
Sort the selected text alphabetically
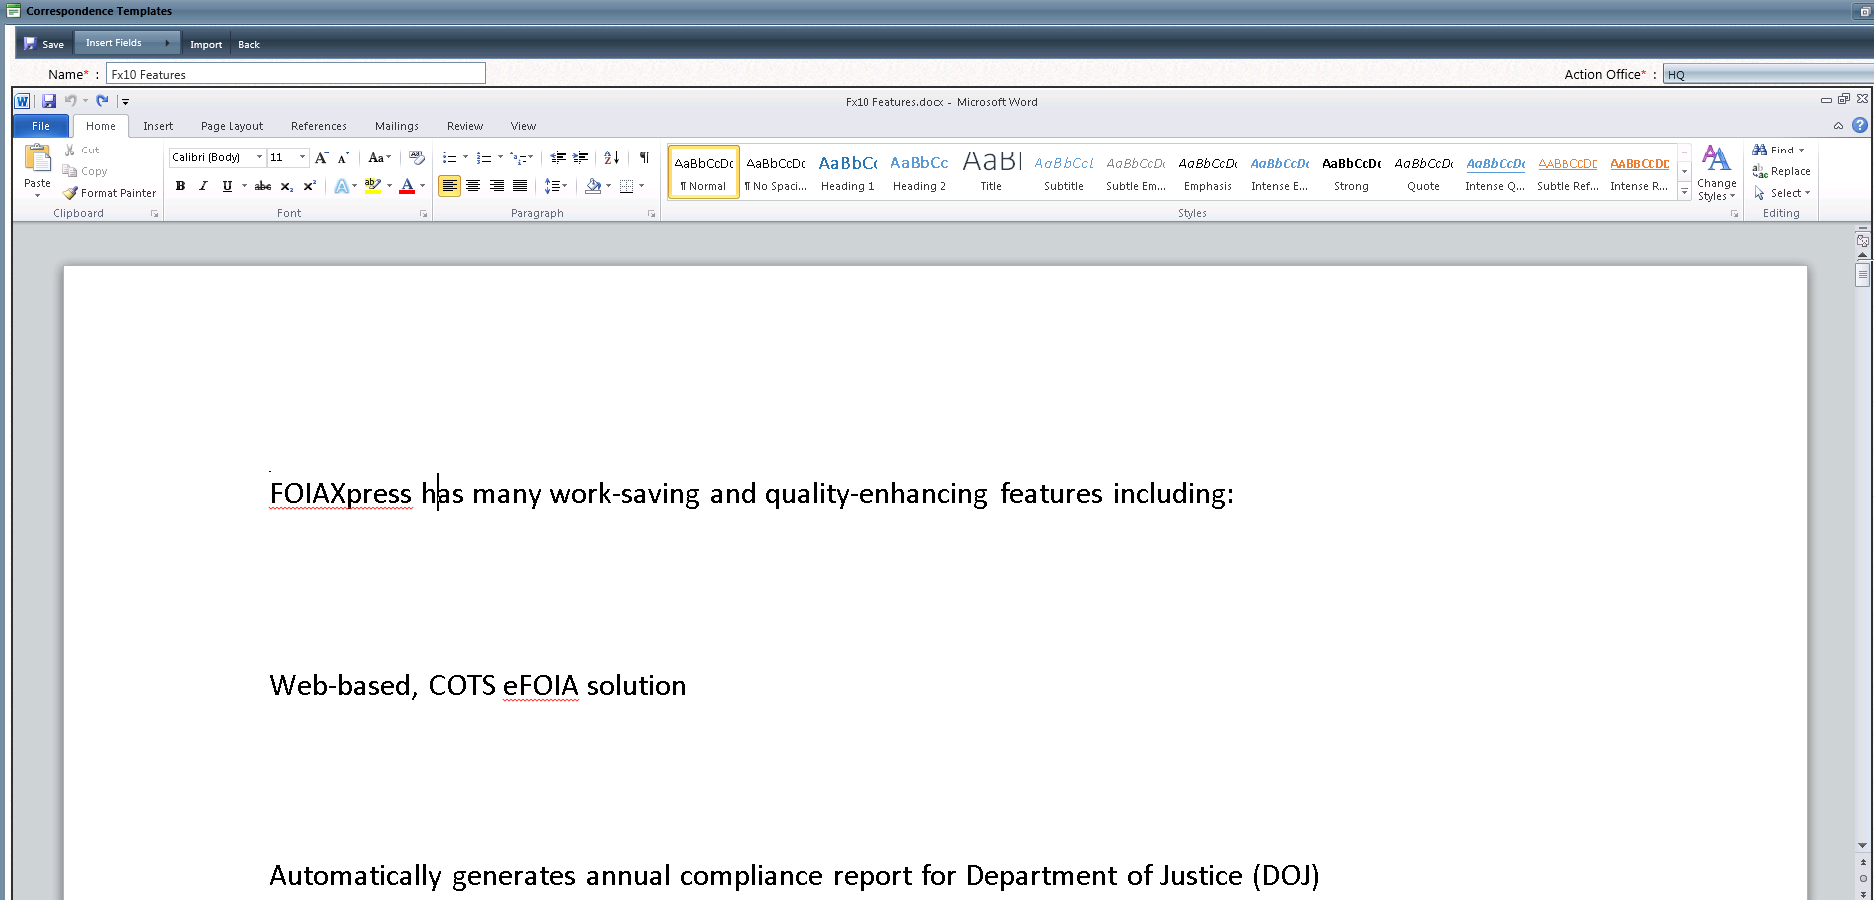[x=612, y=158]
